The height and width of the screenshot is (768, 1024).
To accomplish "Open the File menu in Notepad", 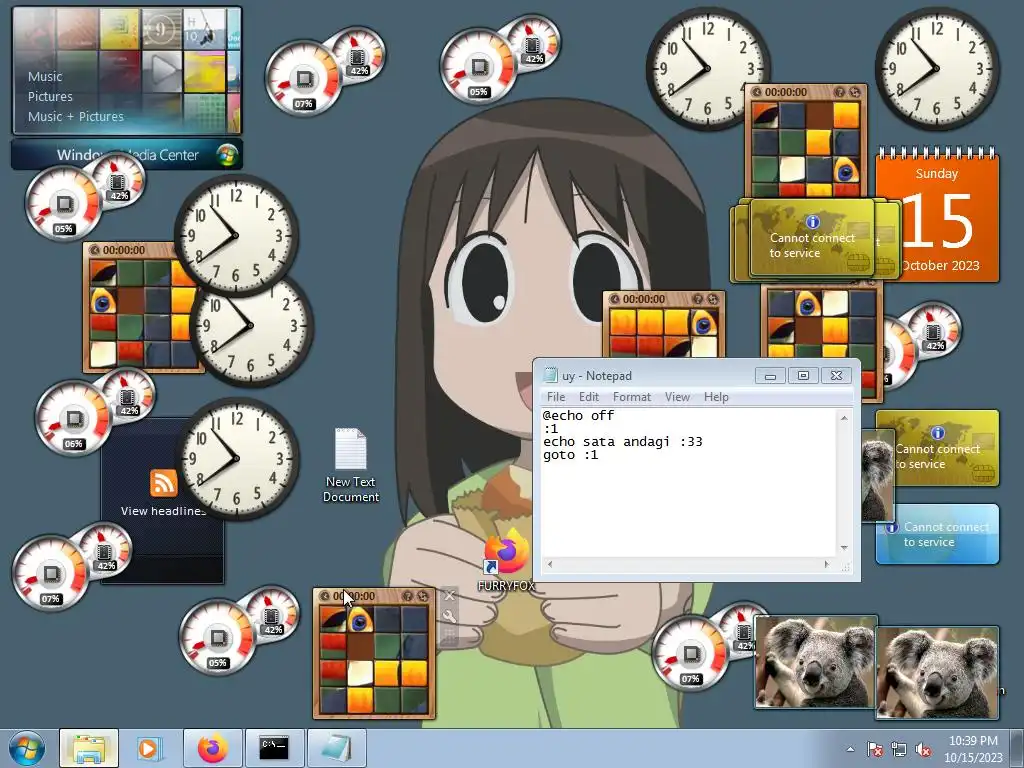I will (556, 397).
